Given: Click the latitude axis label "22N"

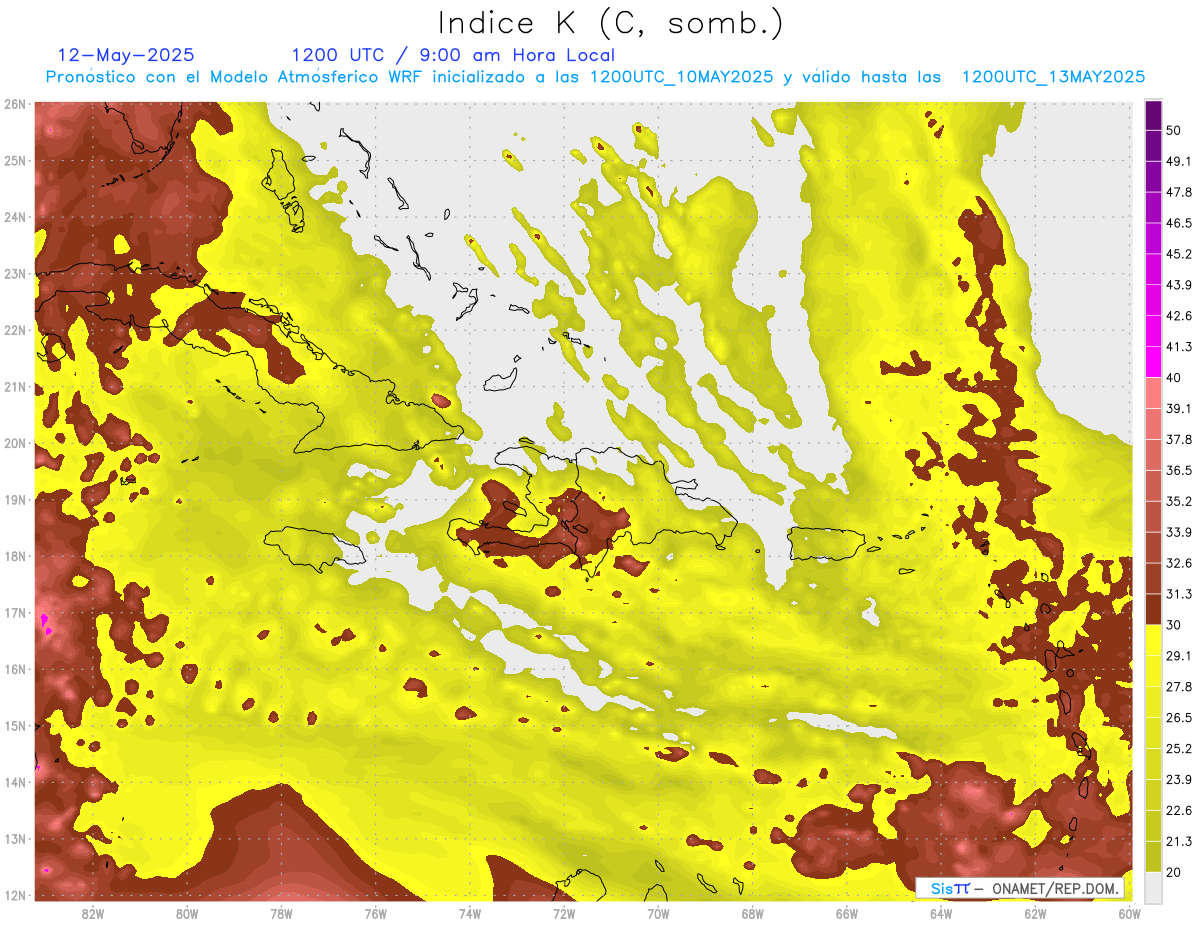Looking at the screenshot, I should click(x=15, y=330).
